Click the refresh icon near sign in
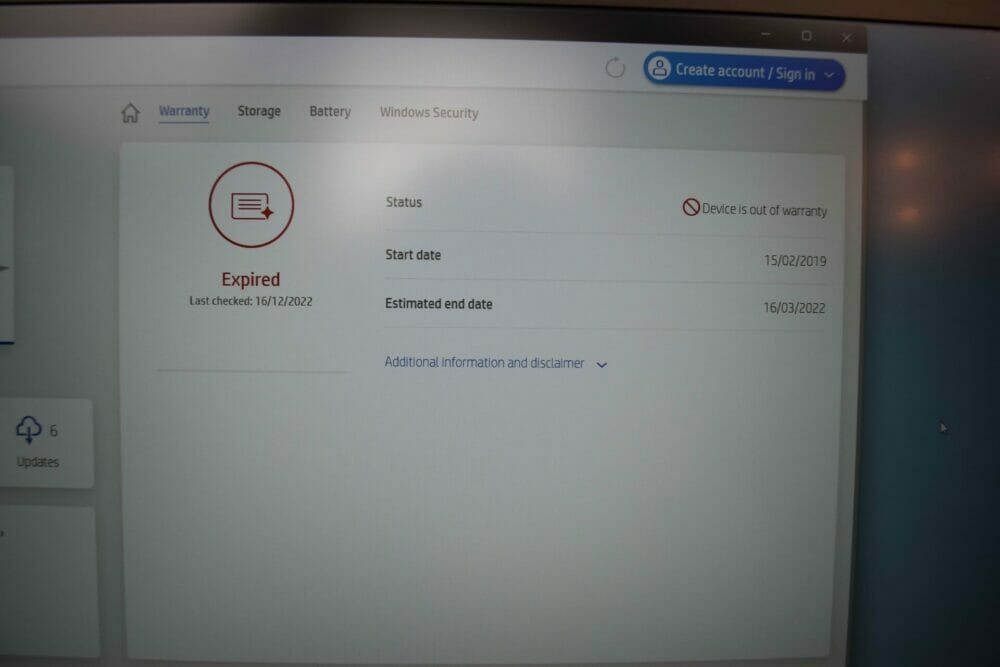This screenshot has width=1000, height=667. 615,67
